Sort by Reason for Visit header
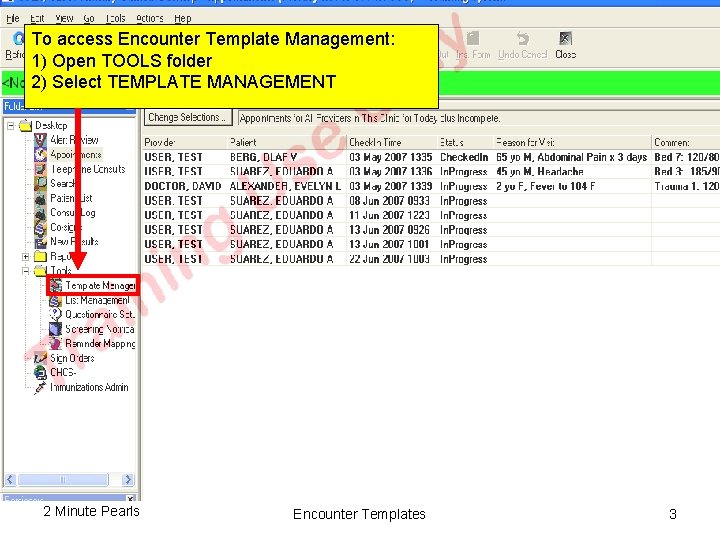The width and height of the screenshot is (720, 540). click(x=572, y=142)
